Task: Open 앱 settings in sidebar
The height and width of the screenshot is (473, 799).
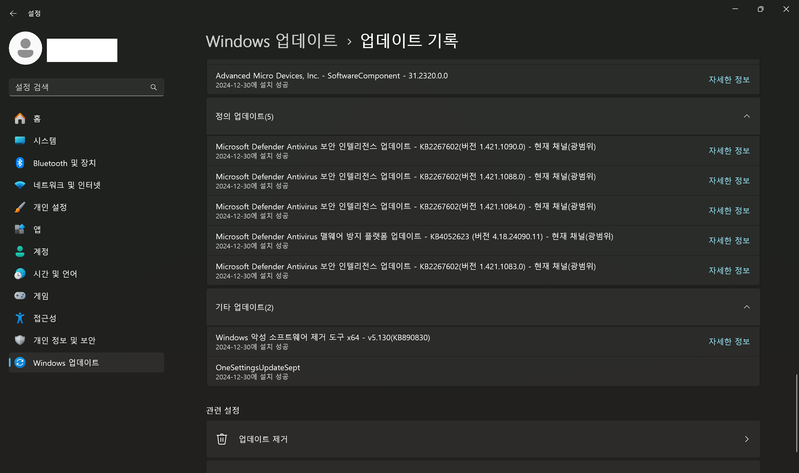Action: coord(86,229)
